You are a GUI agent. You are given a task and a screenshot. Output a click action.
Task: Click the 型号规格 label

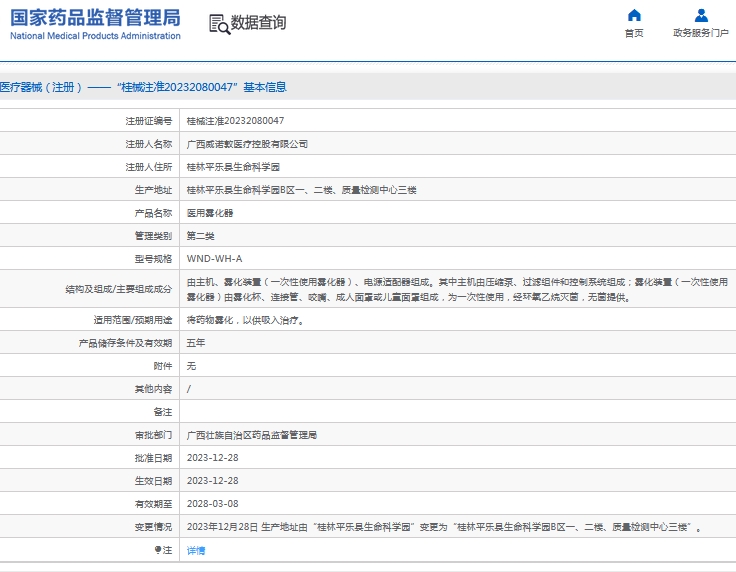coord(153,259)
